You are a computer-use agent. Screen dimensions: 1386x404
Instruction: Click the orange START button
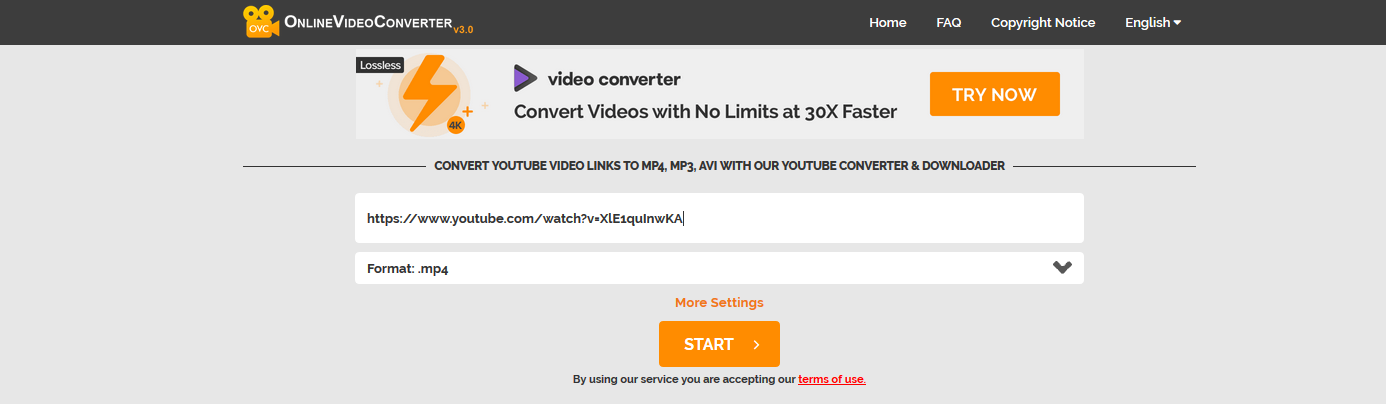coord(719,344)
